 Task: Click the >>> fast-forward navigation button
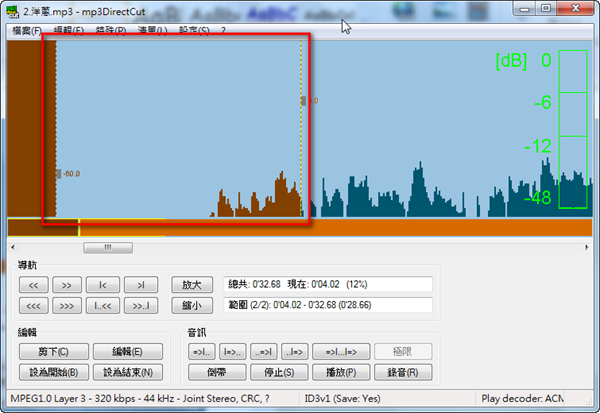coord(67,306)
